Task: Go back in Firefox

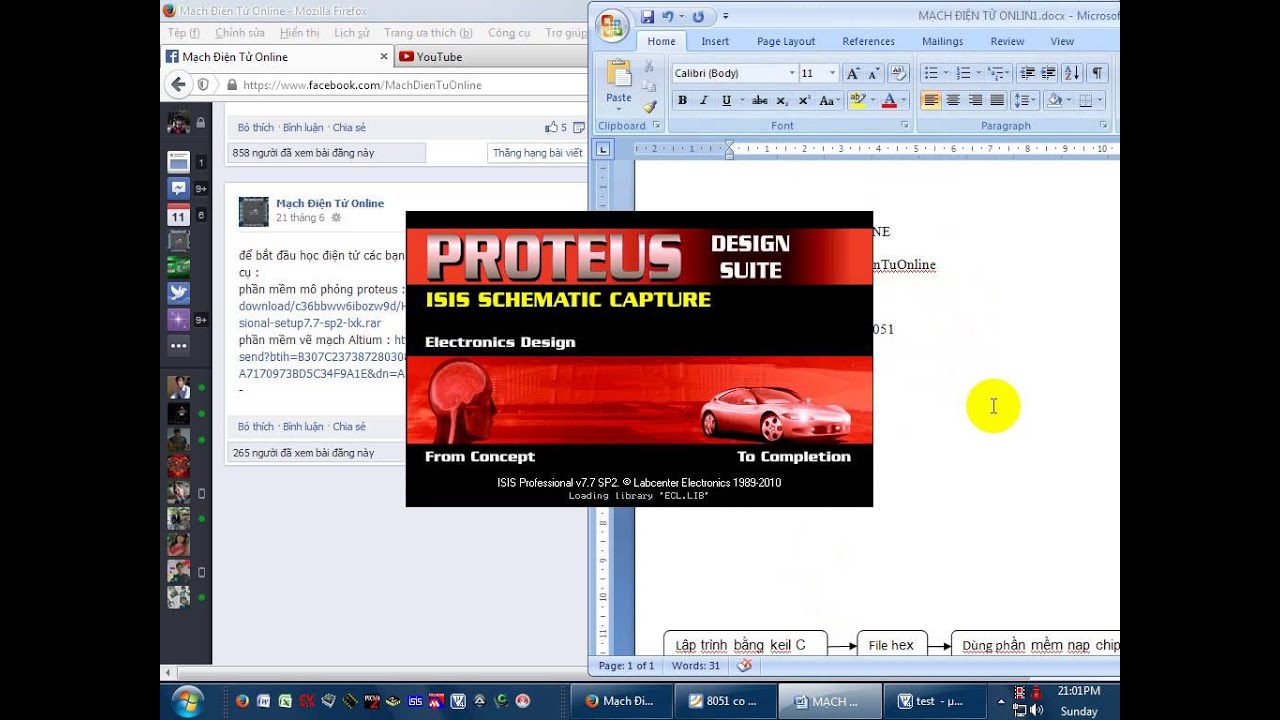Action: coord(178,85)
